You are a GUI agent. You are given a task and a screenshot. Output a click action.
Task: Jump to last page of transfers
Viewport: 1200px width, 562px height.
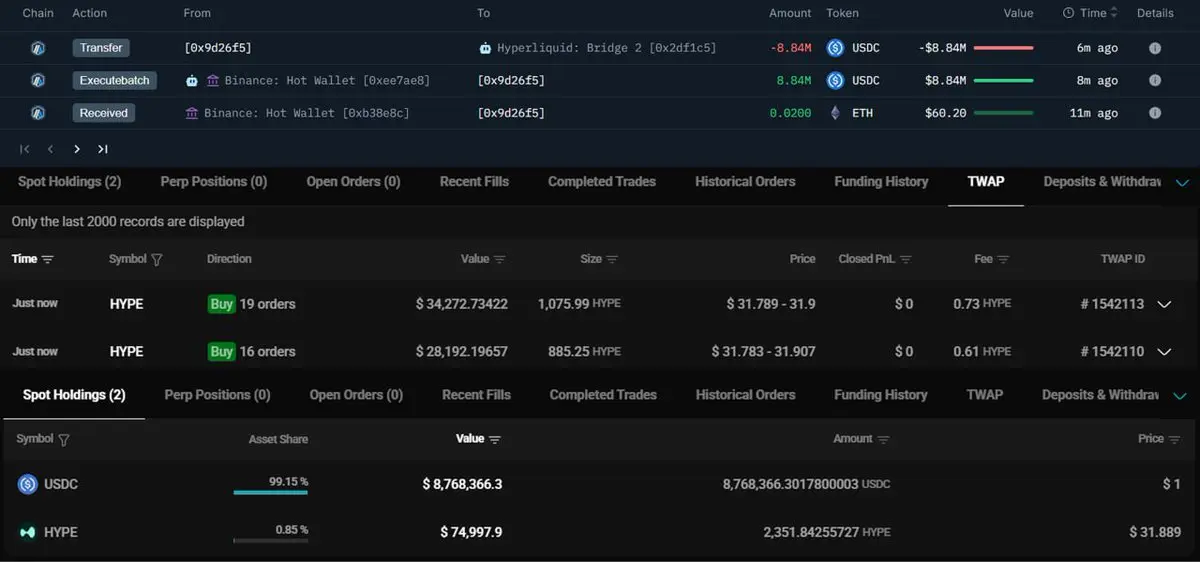click(102, 149)
